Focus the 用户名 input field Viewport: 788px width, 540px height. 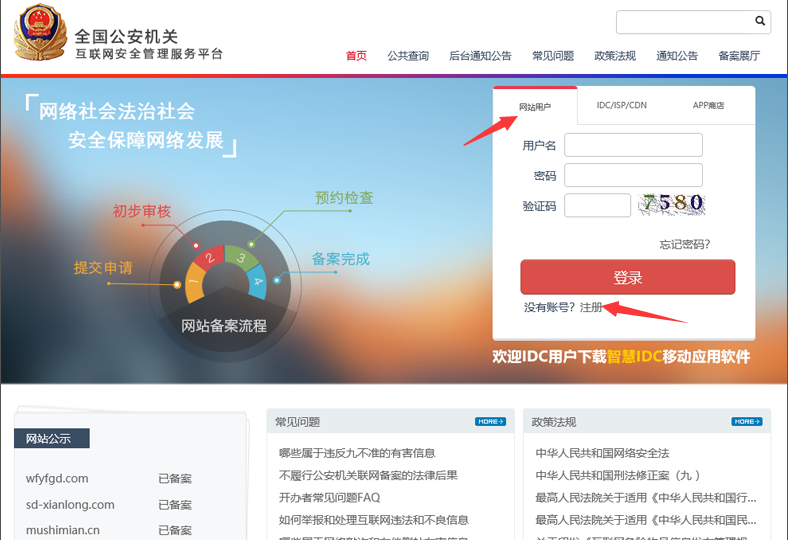(x=633, y=145)
